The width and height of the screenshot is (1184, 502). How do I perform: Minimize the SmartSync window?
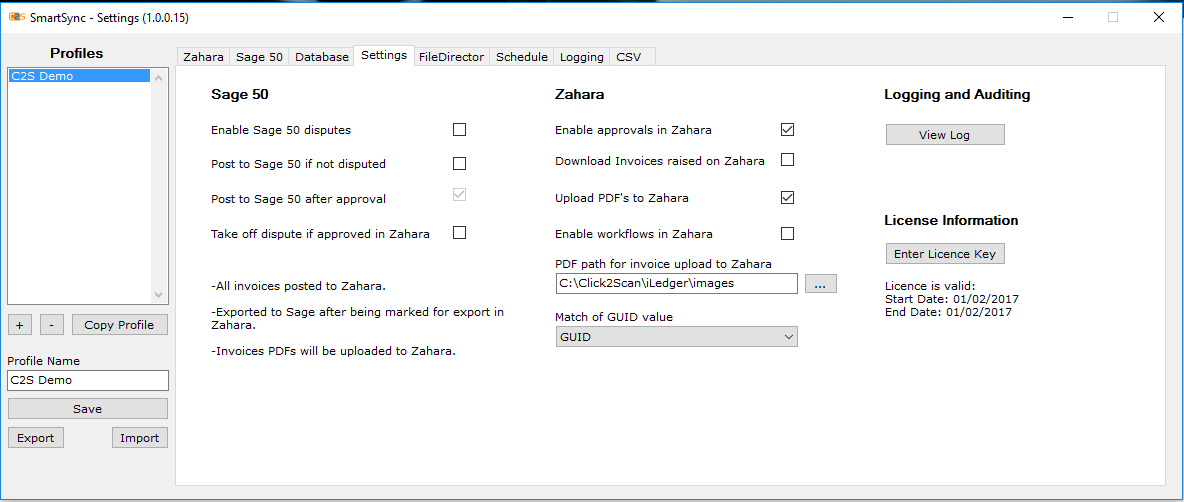(x=1068, y=17)
